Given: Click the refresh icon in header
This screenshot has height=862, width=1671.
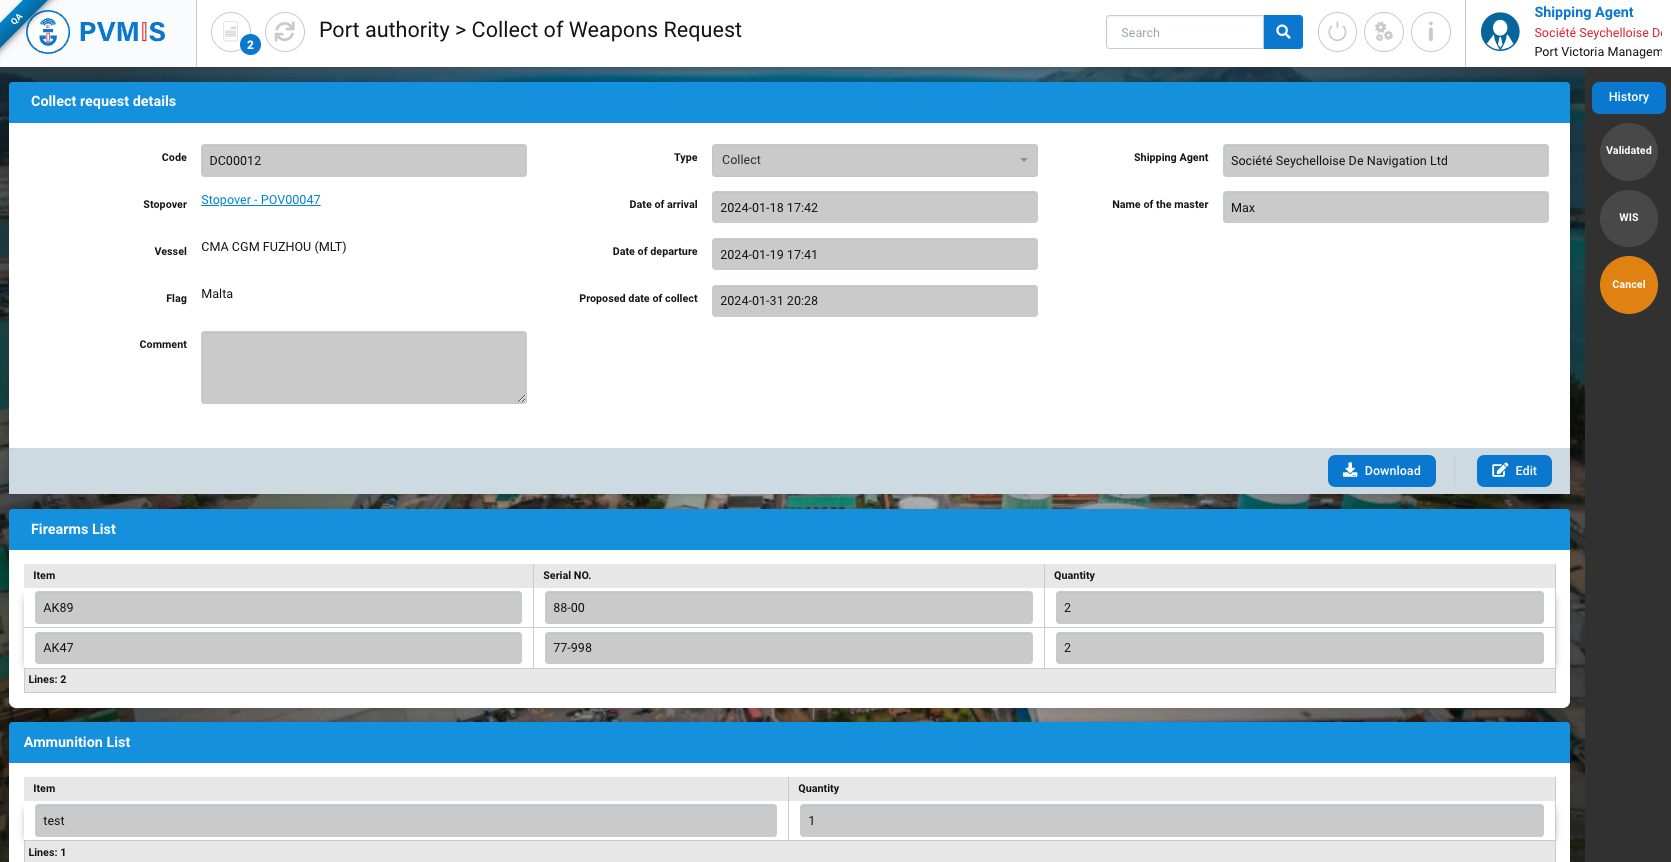Looking at the screenshot, I should [x=285, y=32].
